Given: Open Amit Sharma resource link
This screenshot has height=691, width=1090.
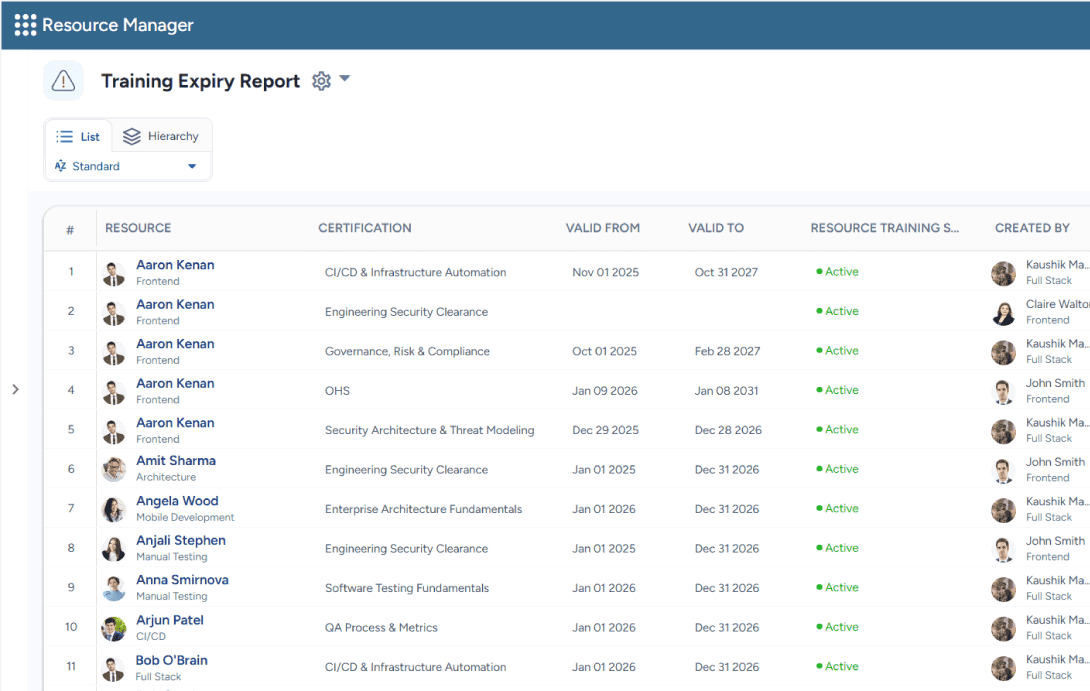Looking at the screenshot, I should (176, 461).
